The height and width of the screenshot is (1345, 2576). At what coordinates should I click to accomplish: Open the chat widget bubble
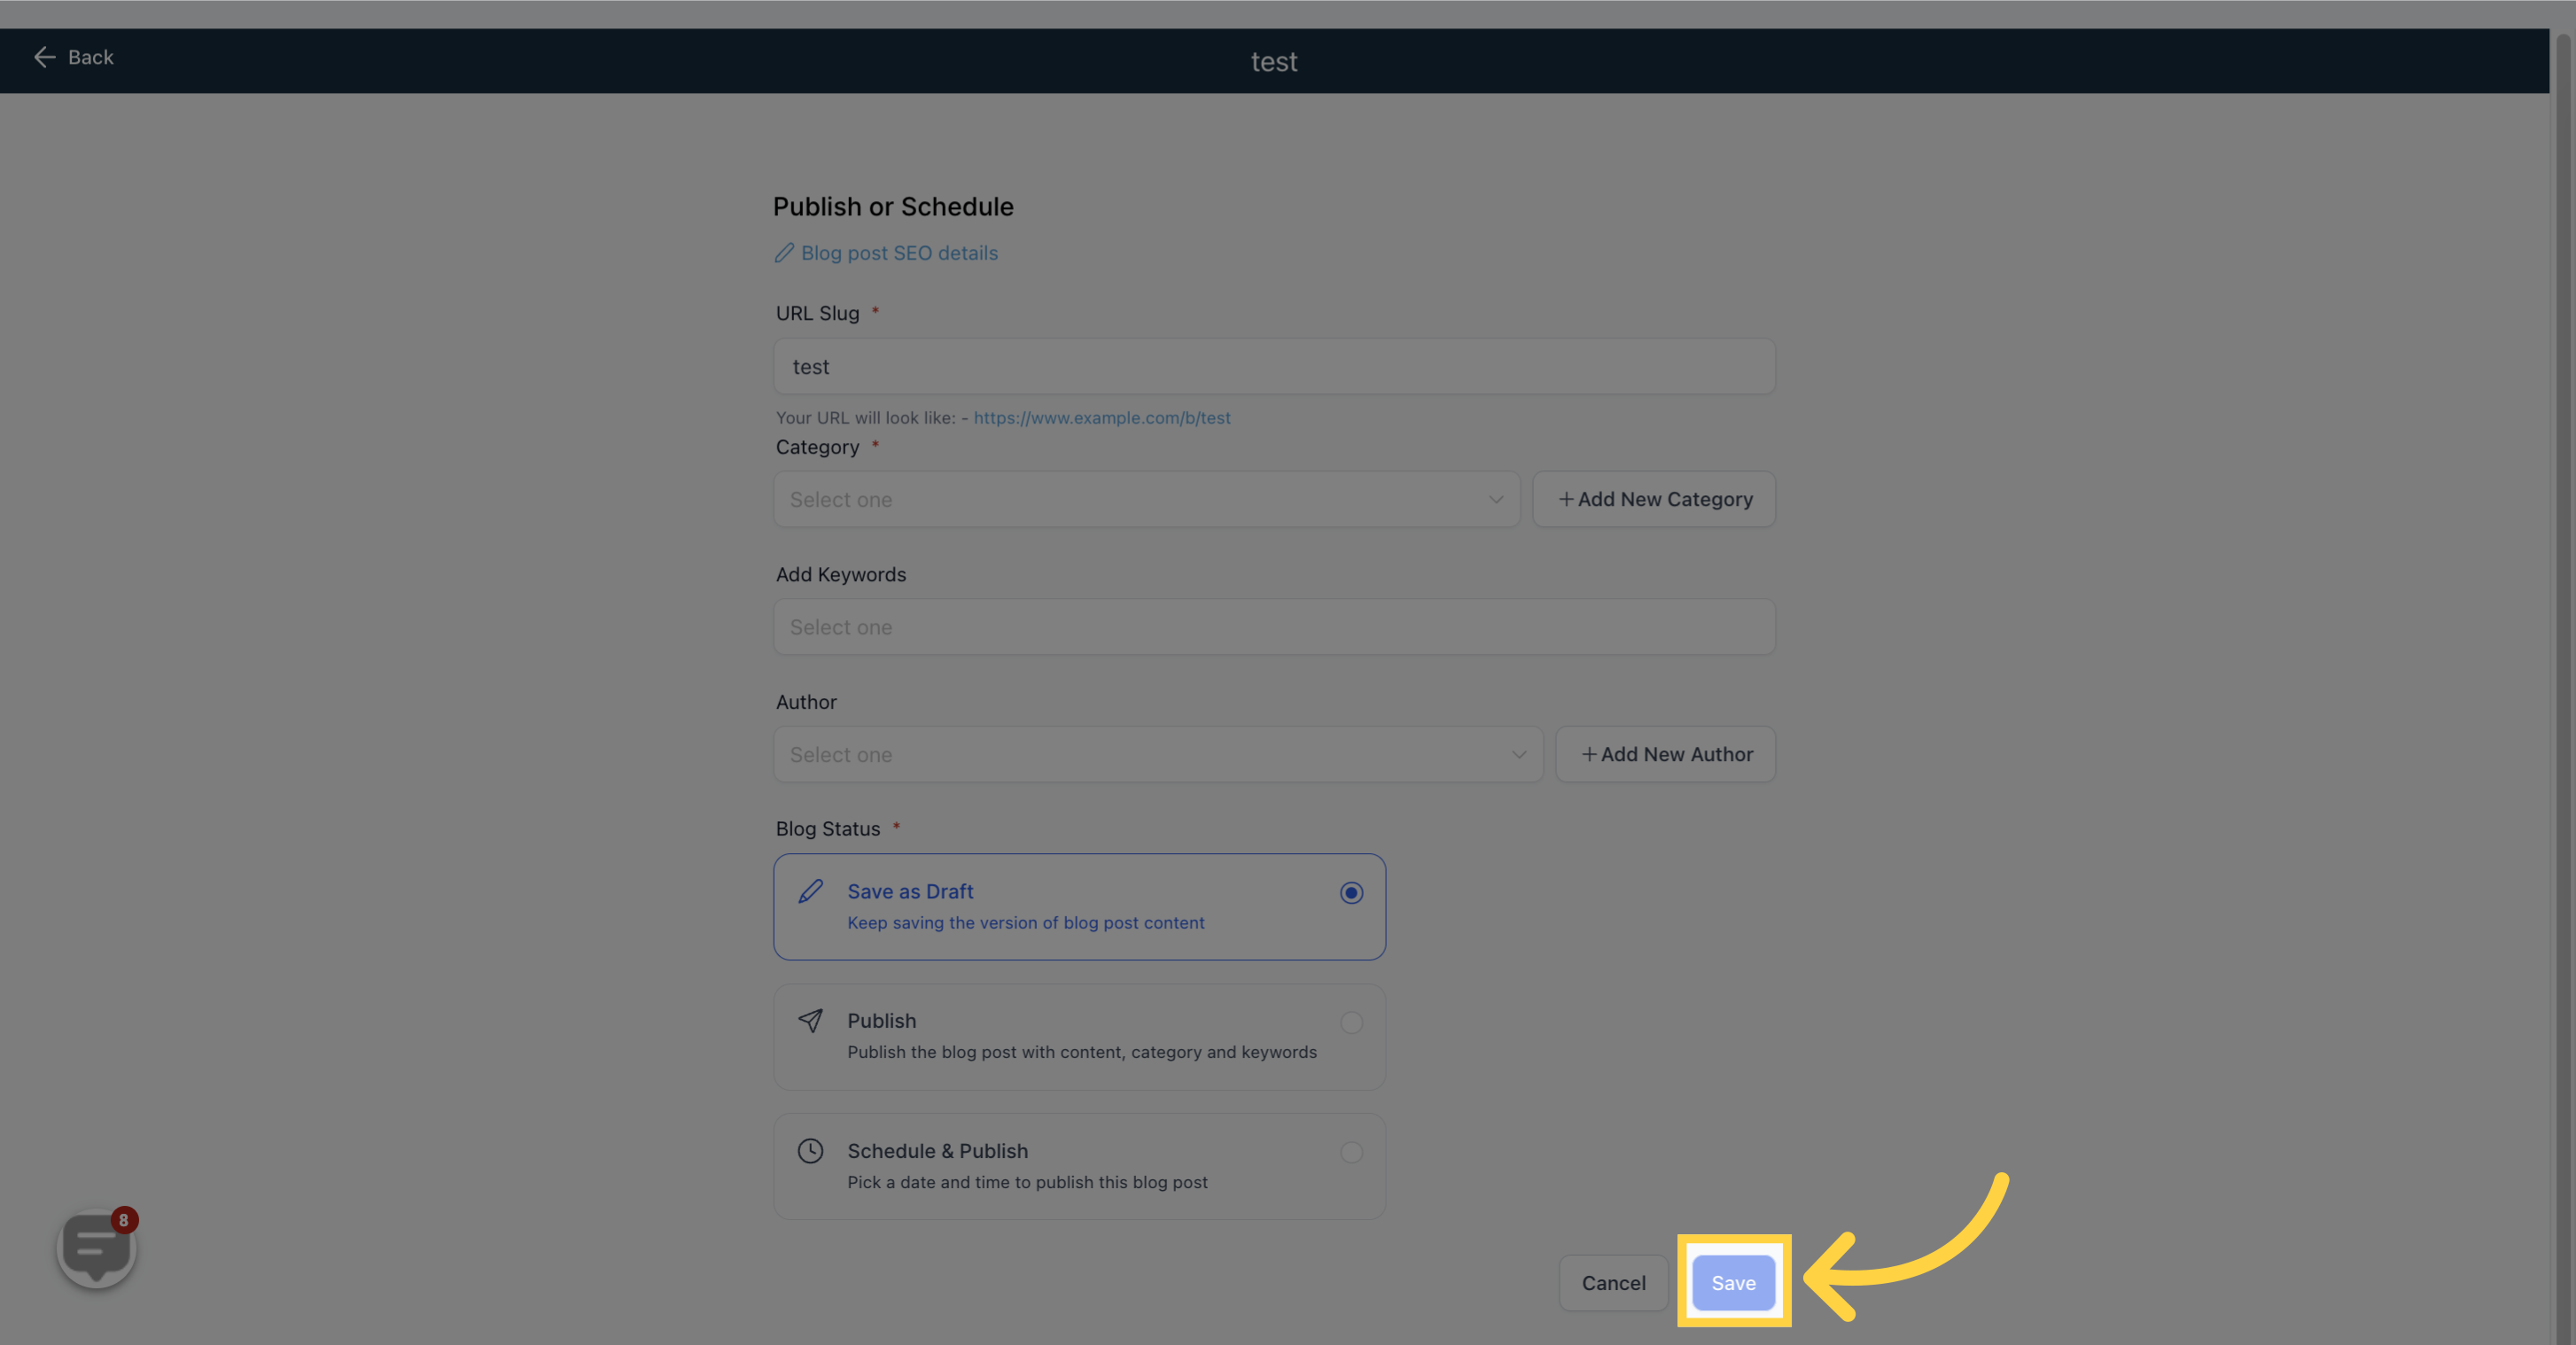[96, 1248]
